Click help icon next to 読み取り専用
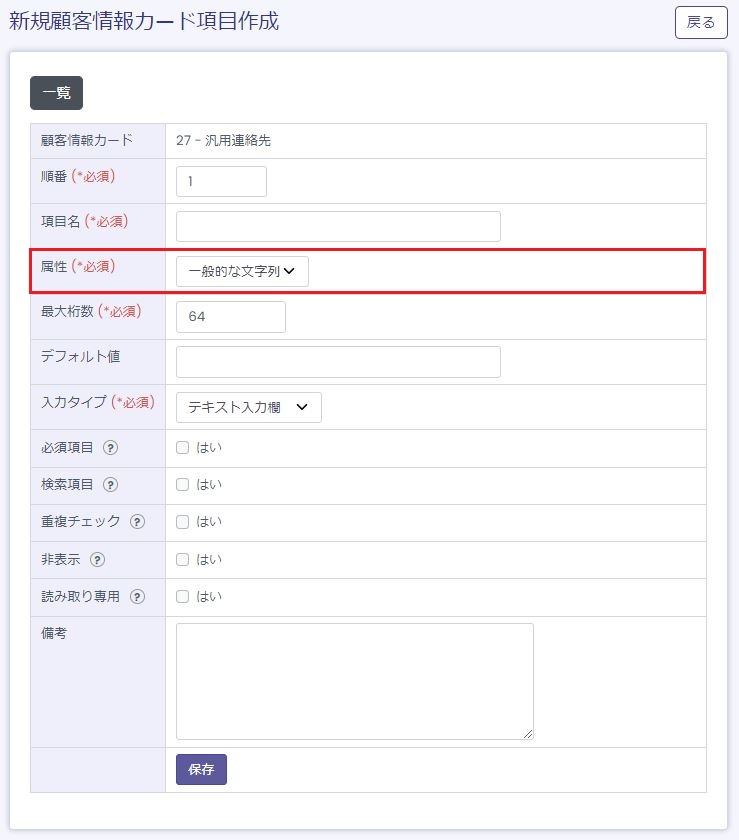 [x=137, y=597]
